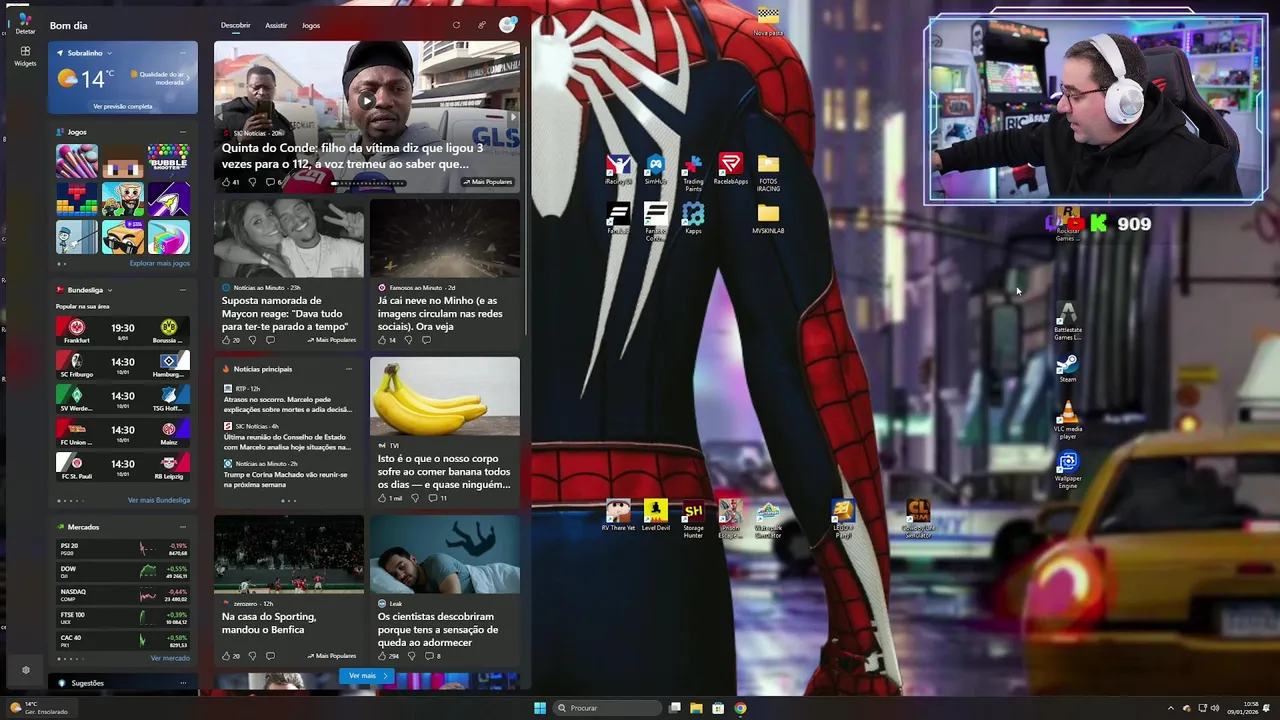Image resolution: width=1280 pixels, height=720 pixels.
Task: Switch to Descobrir tab
Action: click(236, 25)
